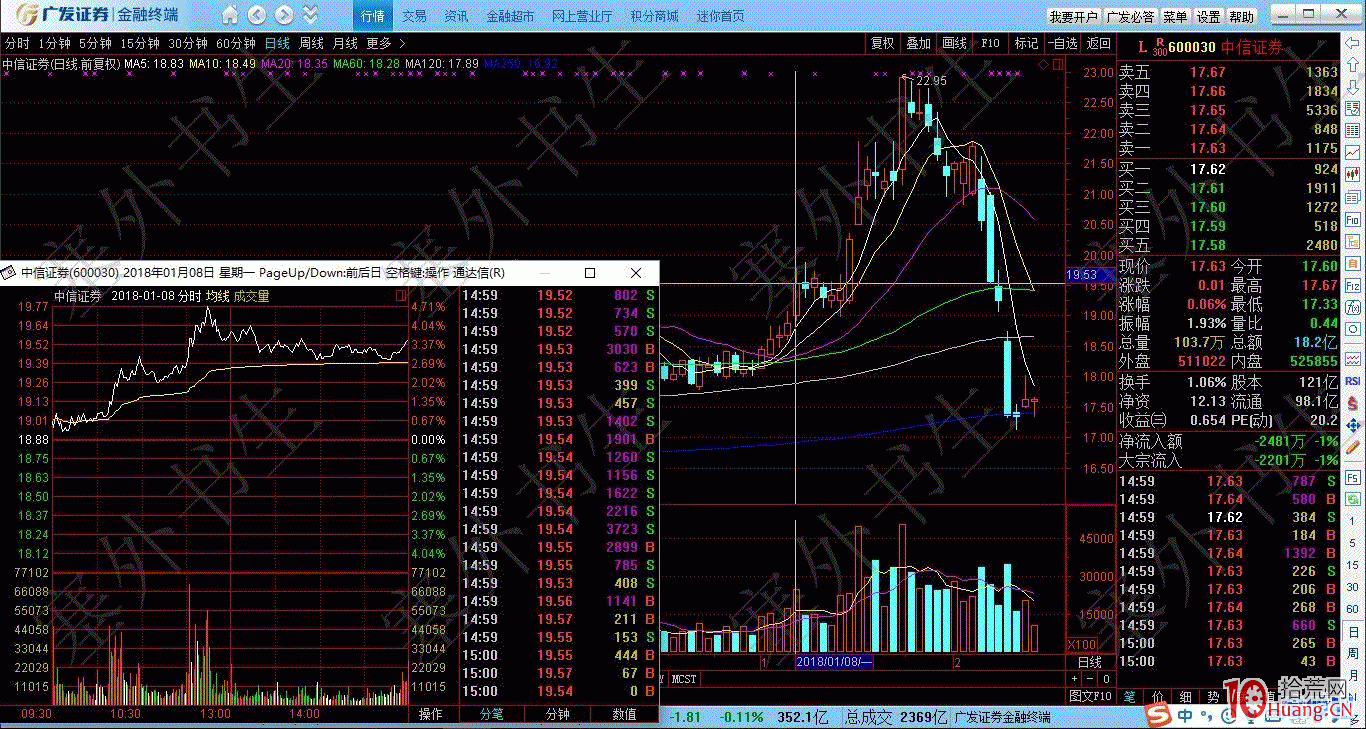Click the 2018/01/08 date marker on timeline
The height and width of the screenshot is (729, 1366).
[834, 662]
